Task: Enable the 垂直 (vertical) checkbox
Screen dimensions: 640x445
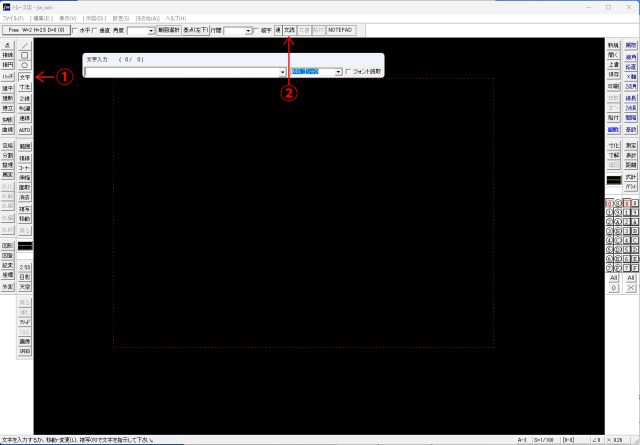Action: (x=99, y=31)
